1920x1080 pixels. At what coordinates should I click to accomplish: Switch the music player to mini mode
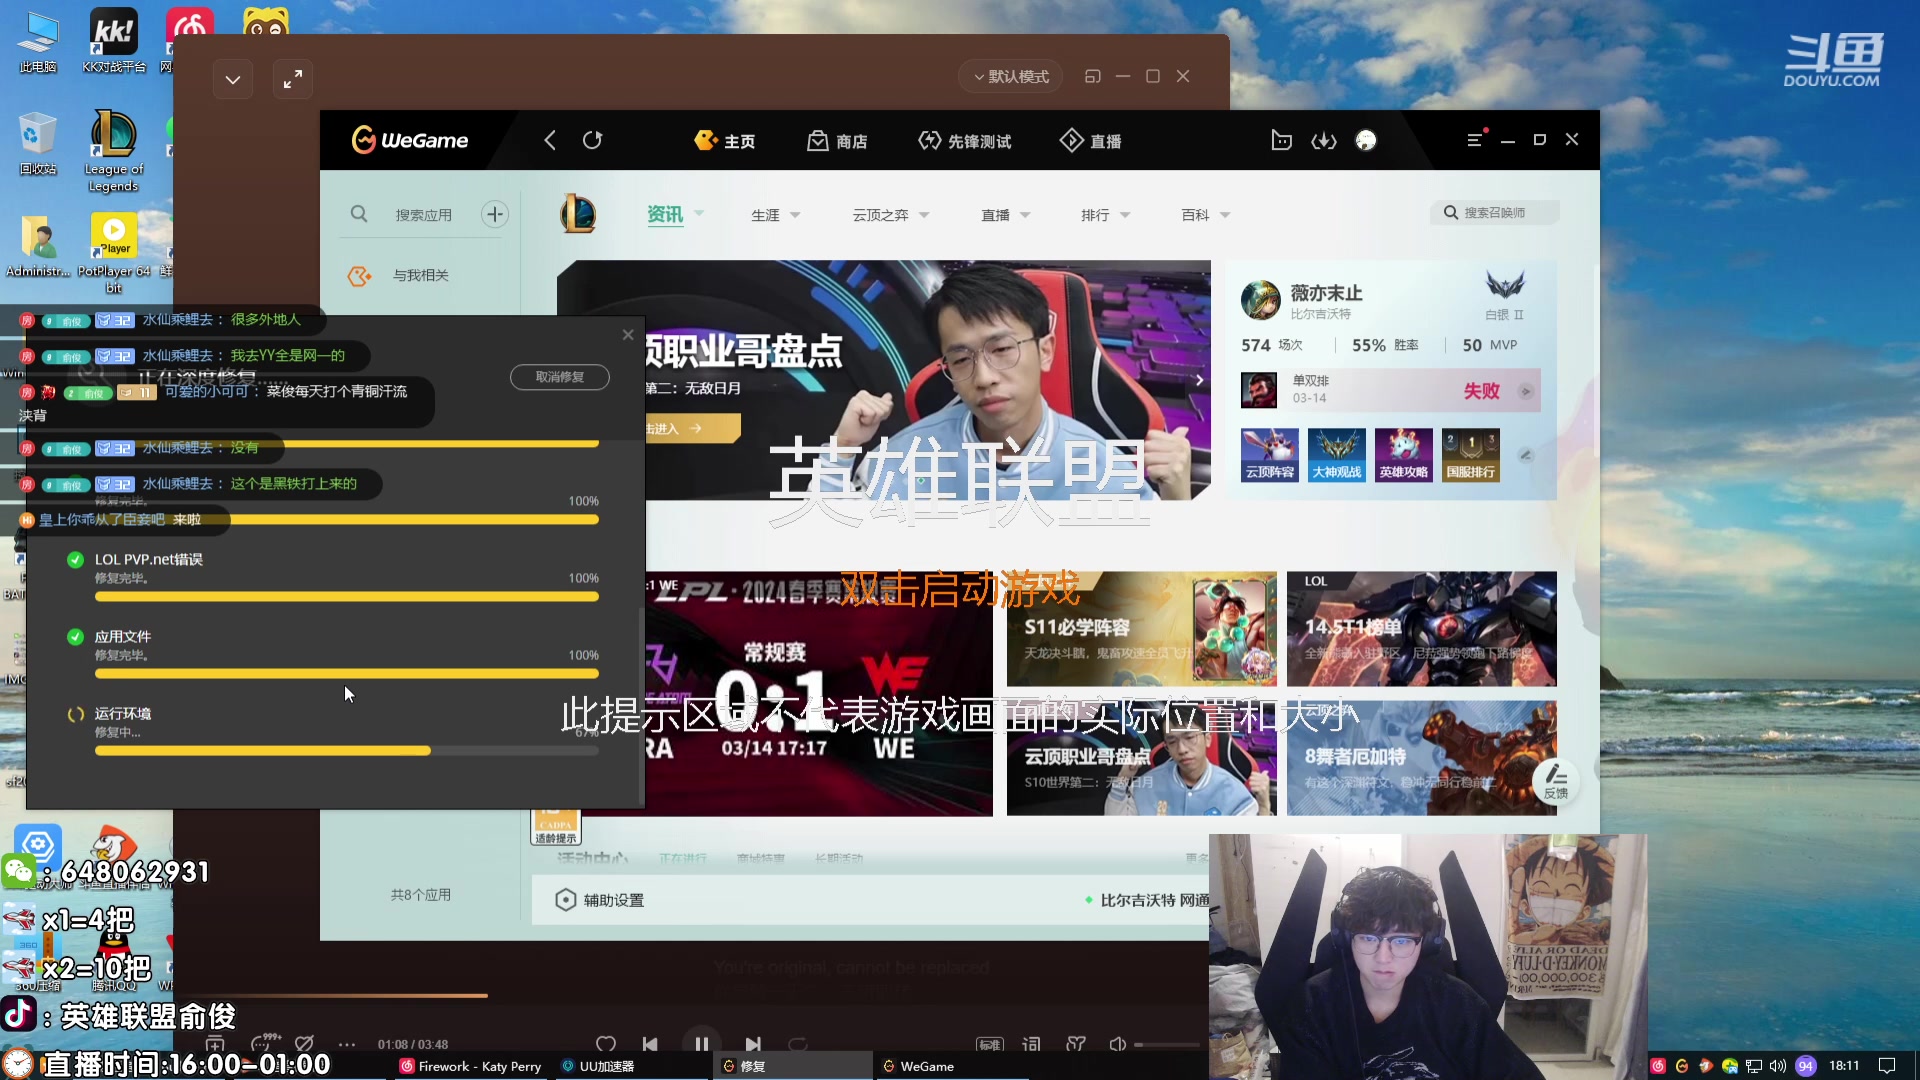click(1092, 76)
